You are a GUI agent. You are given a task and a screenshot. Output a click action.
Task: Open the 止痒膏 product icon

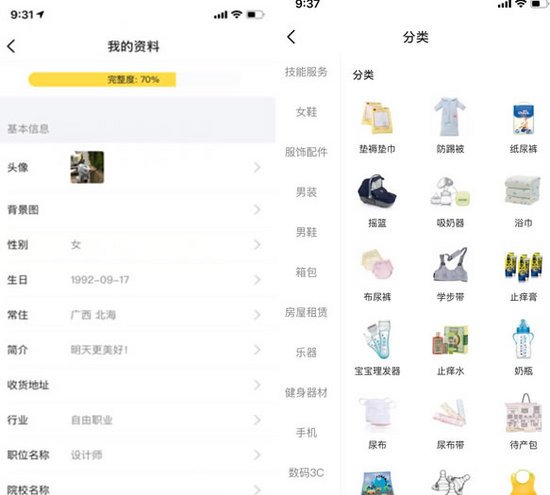pyautogui.click(x=523, y=267)
